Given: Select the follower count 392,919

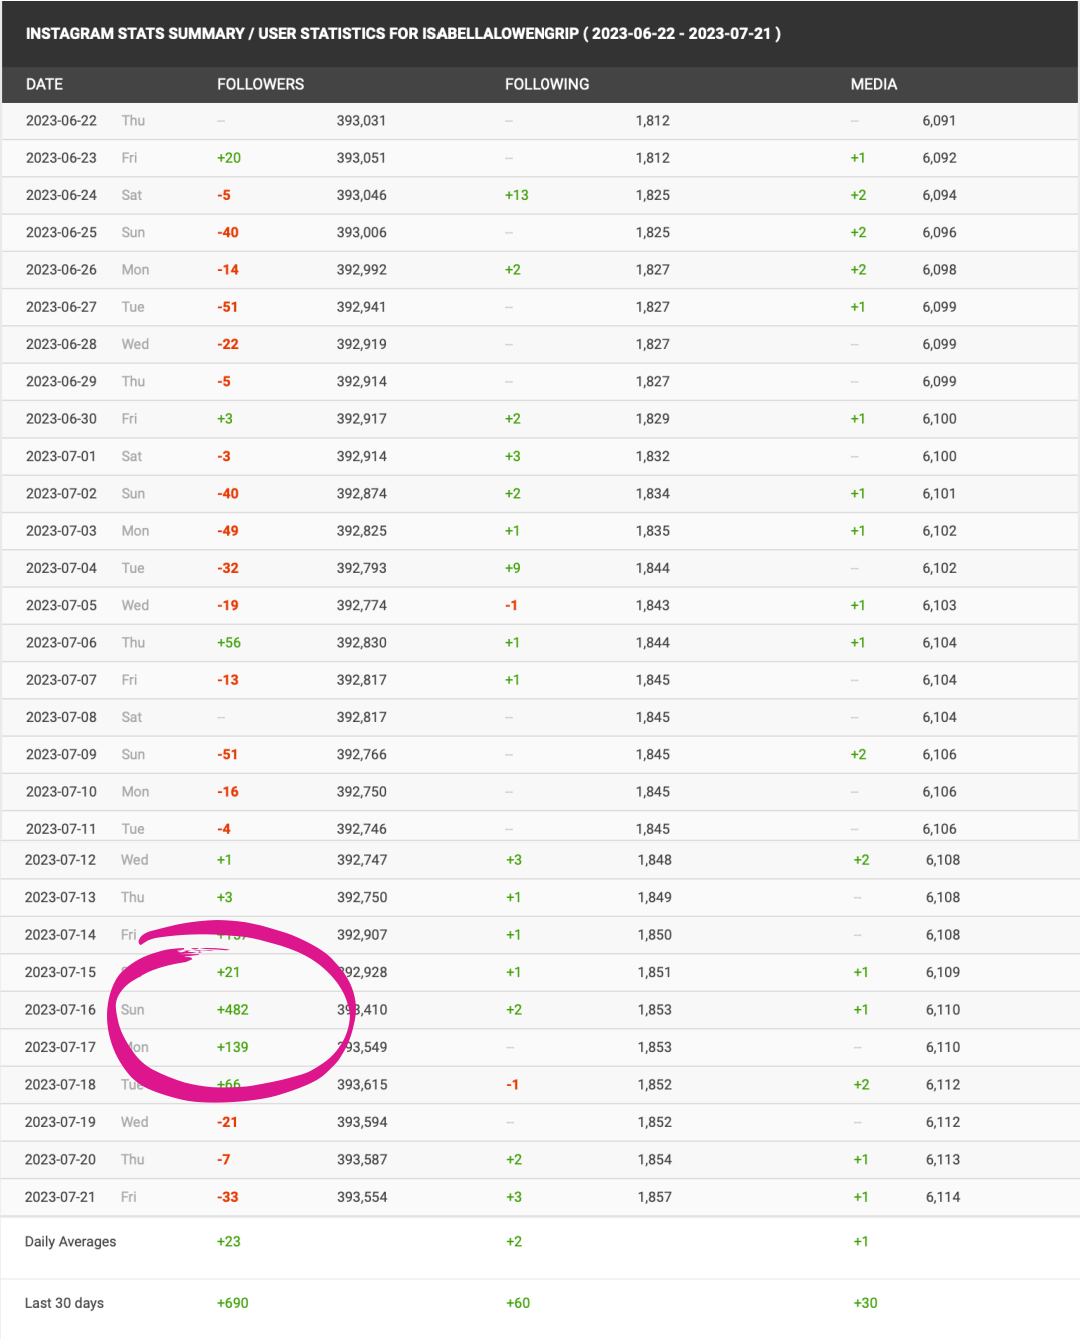Looking at the screenshot, I should click(x=361, y=344).
